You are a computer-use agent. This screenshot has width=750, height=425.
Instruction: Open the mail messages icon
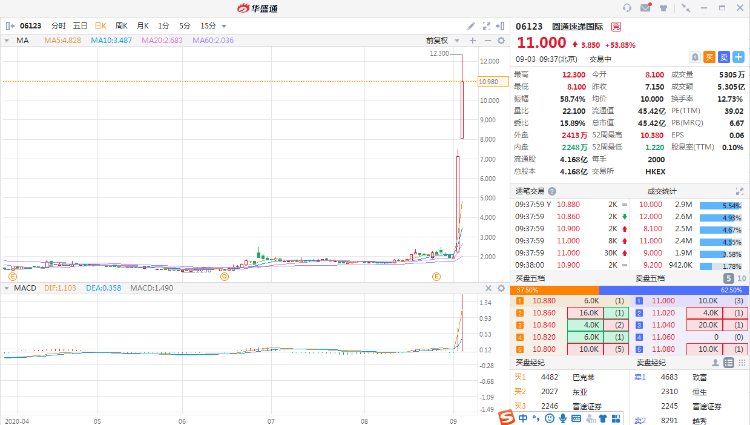(645, 8)
